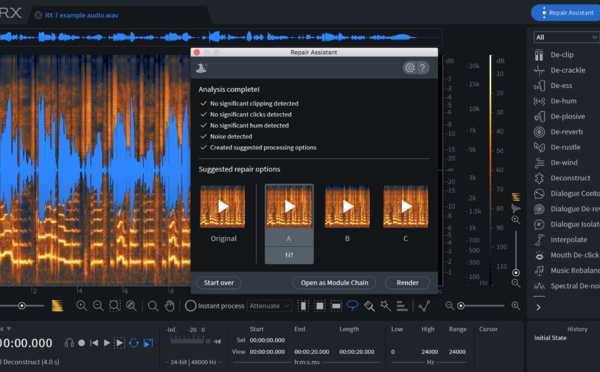Open the Spectral De-noise module
The image size is (600, 372).
point(567,286)
